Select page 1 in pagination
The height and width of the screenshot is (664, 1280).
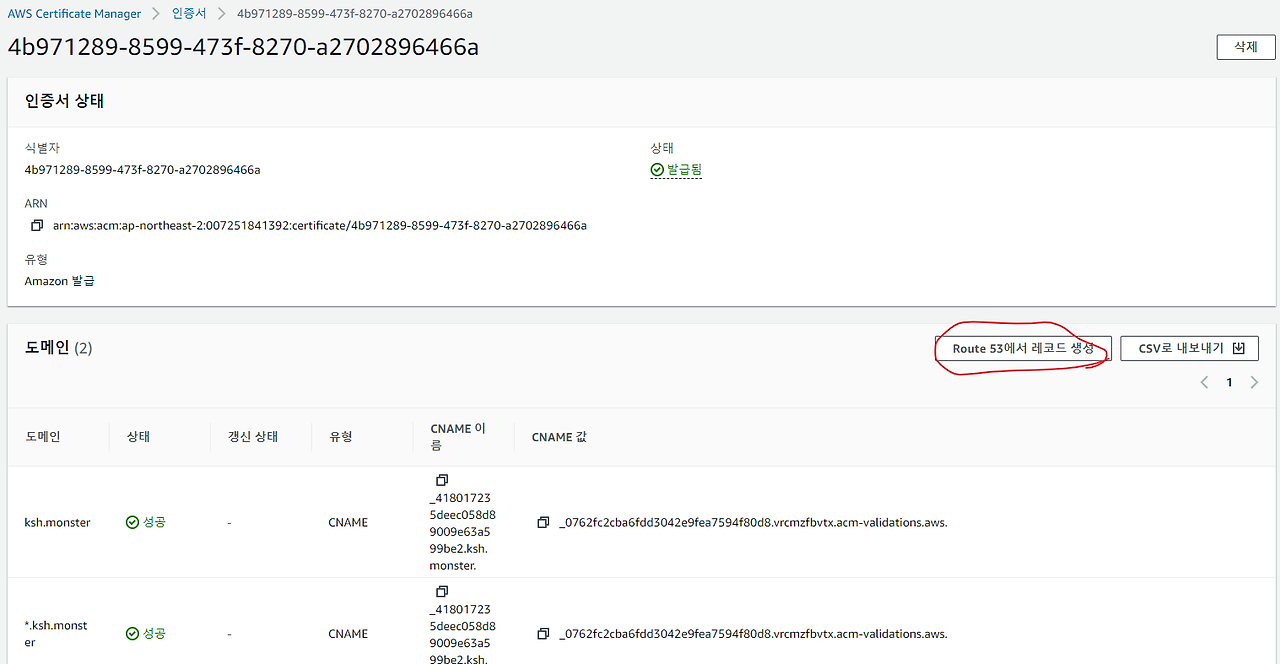pyautogui.click(x=1229, y=382)
